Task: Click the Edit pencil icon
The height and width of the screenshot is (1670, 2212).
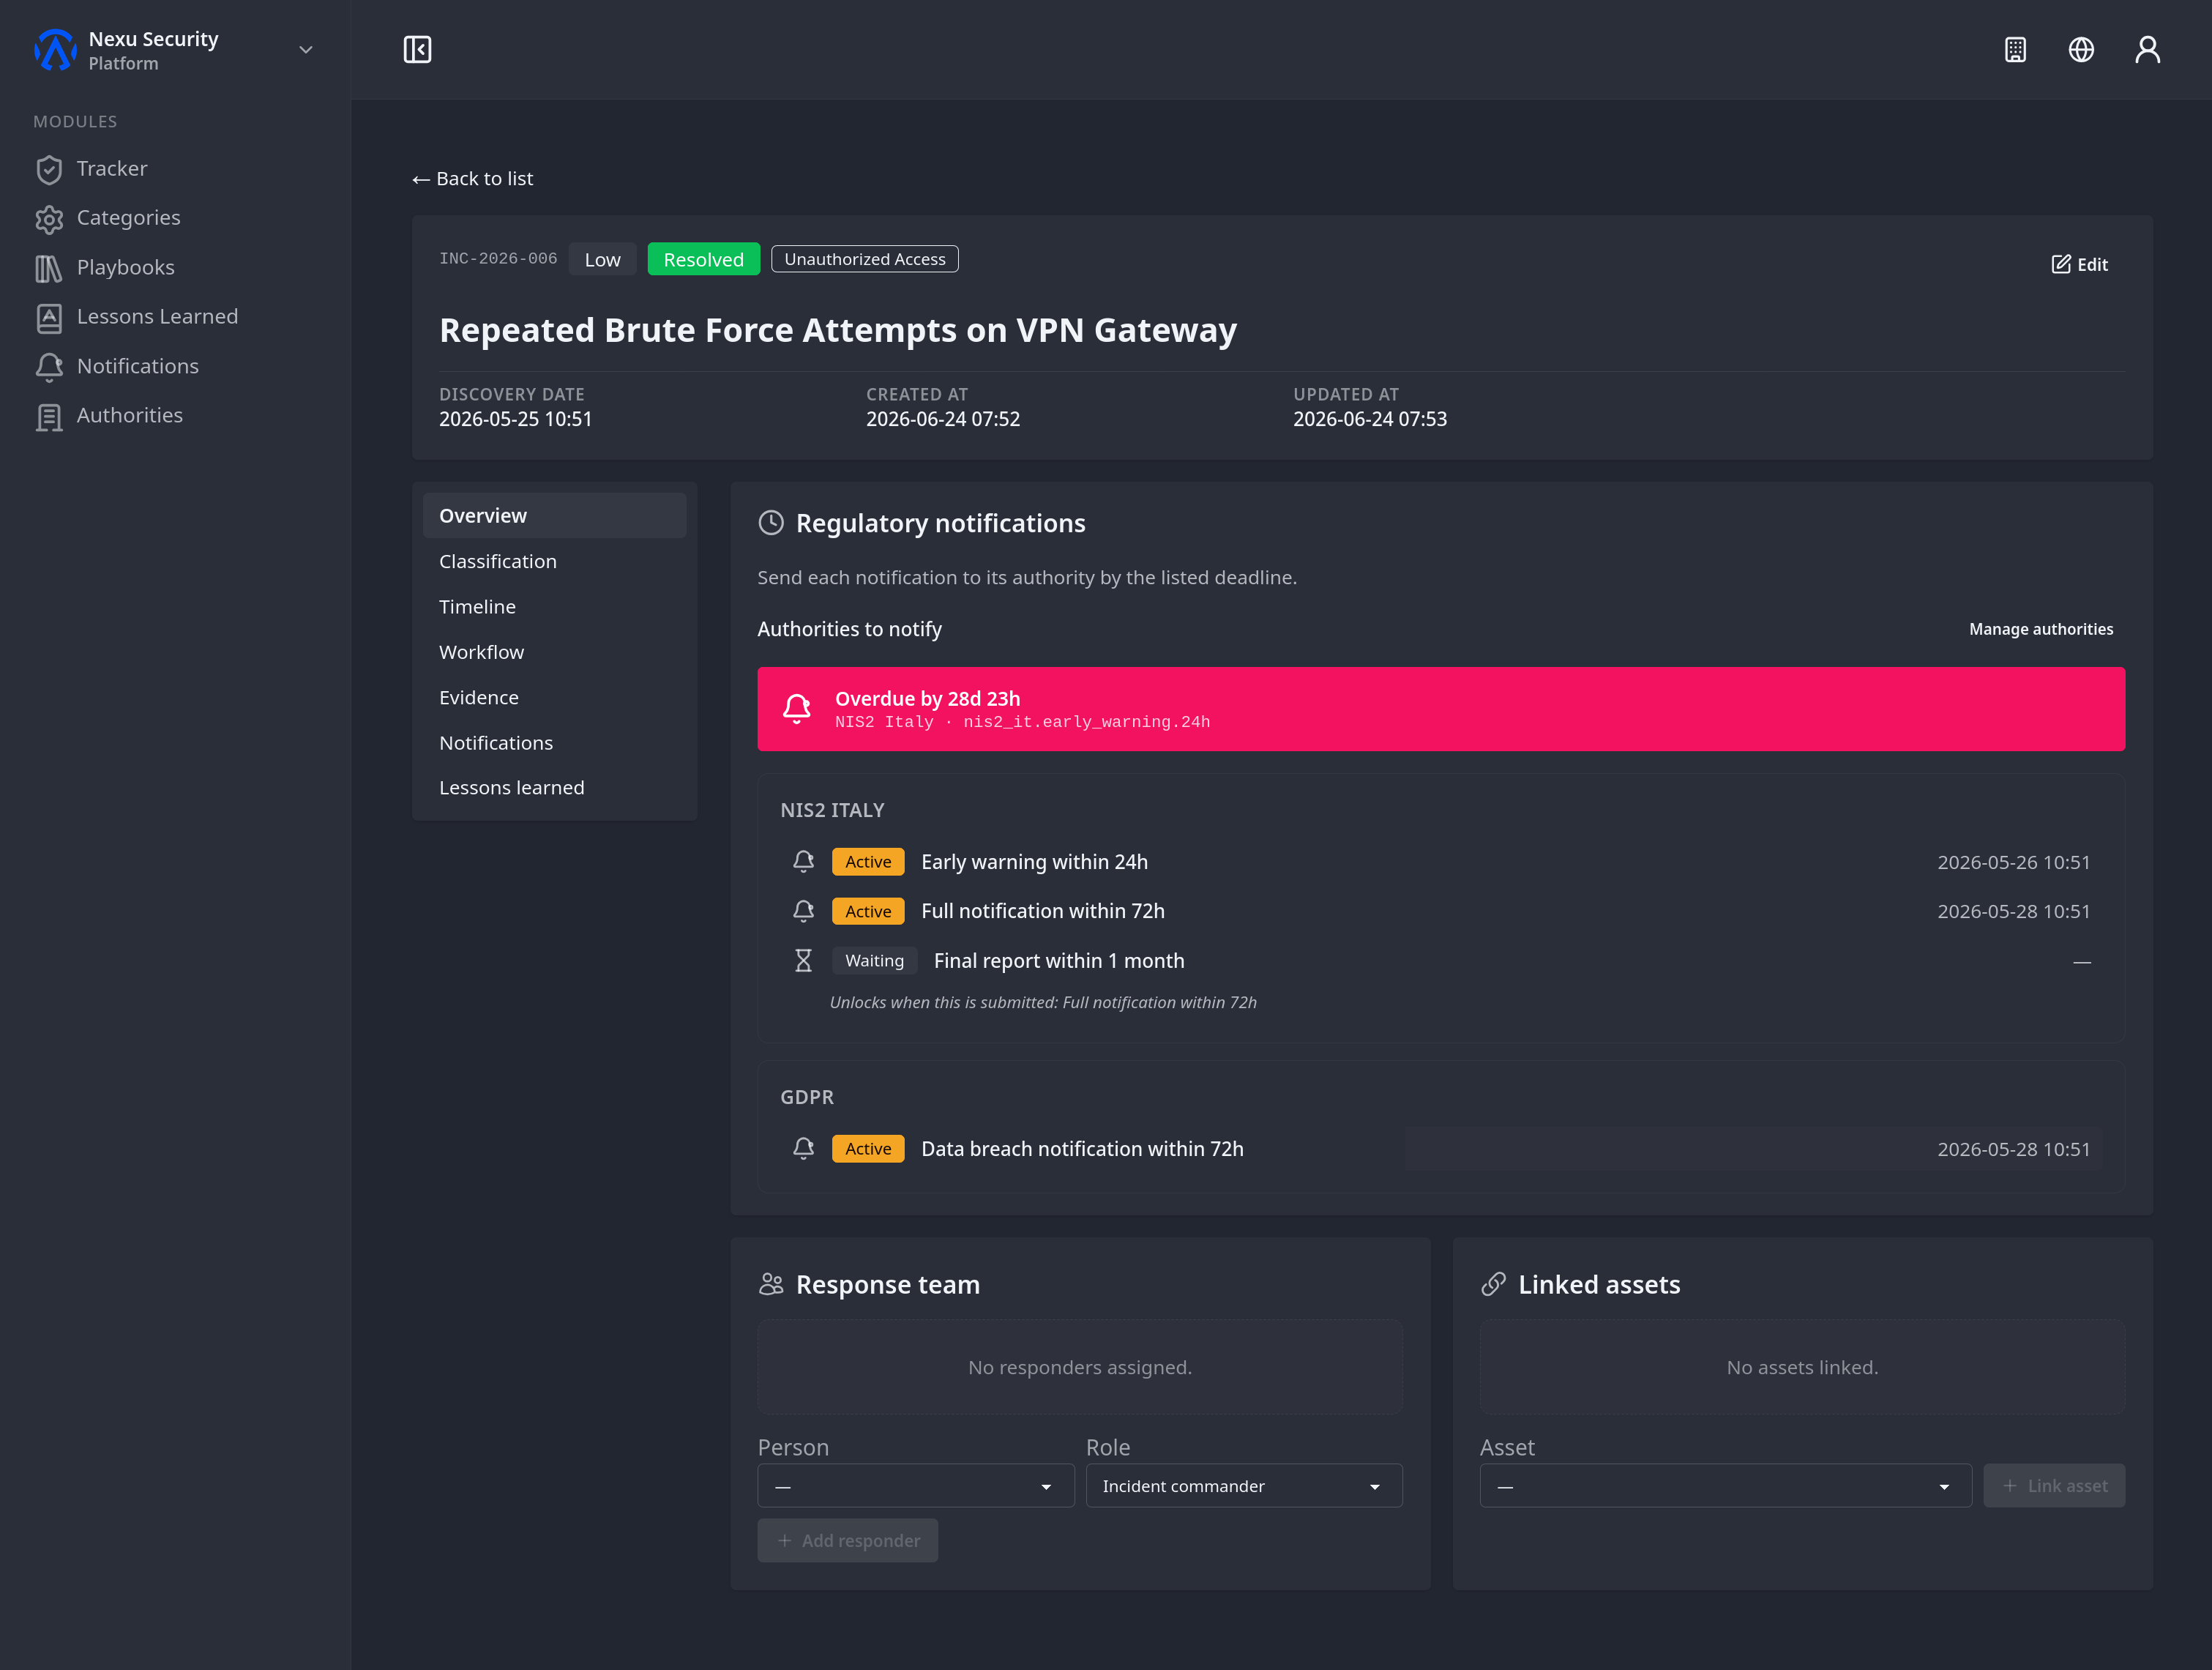Action: click(x=2061, y=264)
